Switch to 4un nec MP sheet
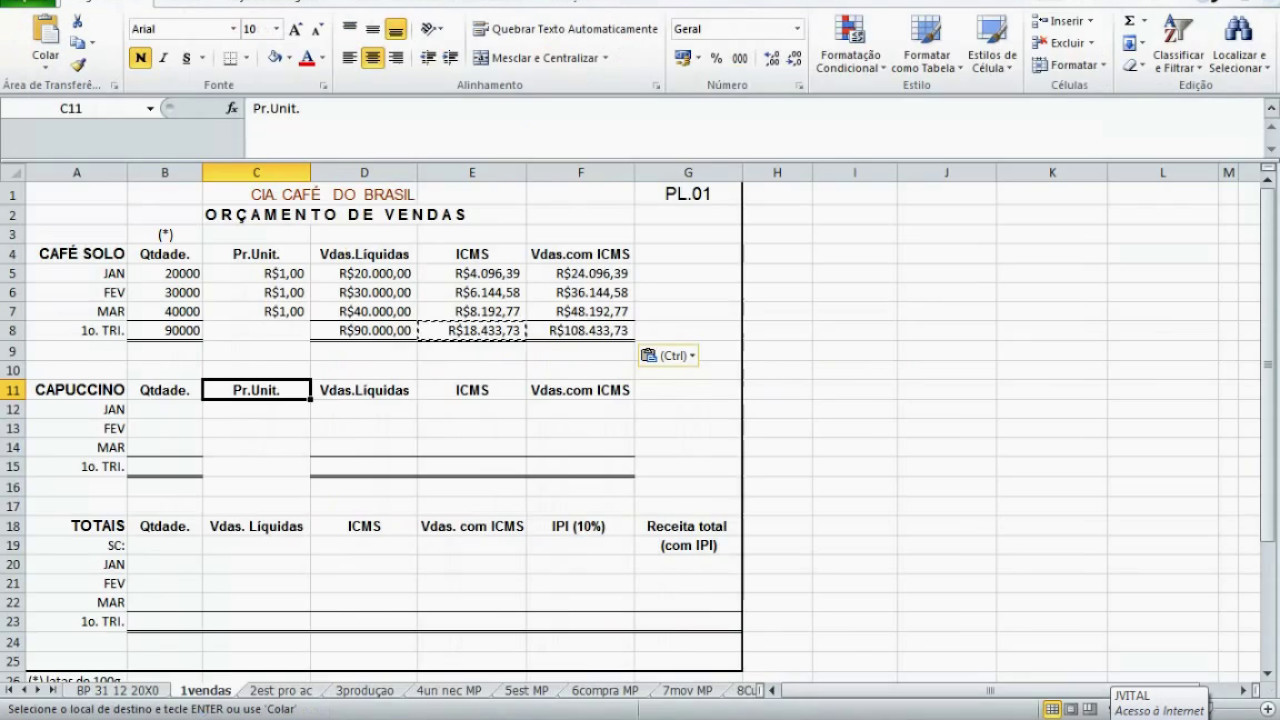1280x720 pixels. (x=449, y=691)
